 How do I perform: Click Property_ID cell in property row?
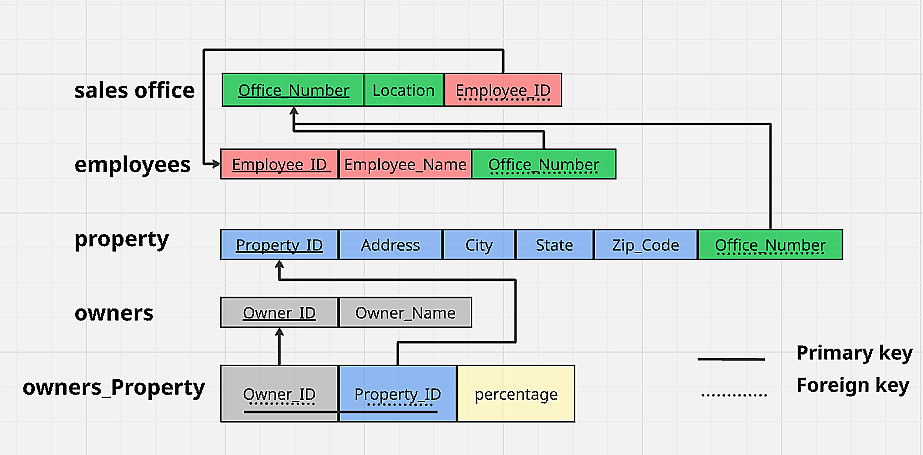tap(280, 244)
